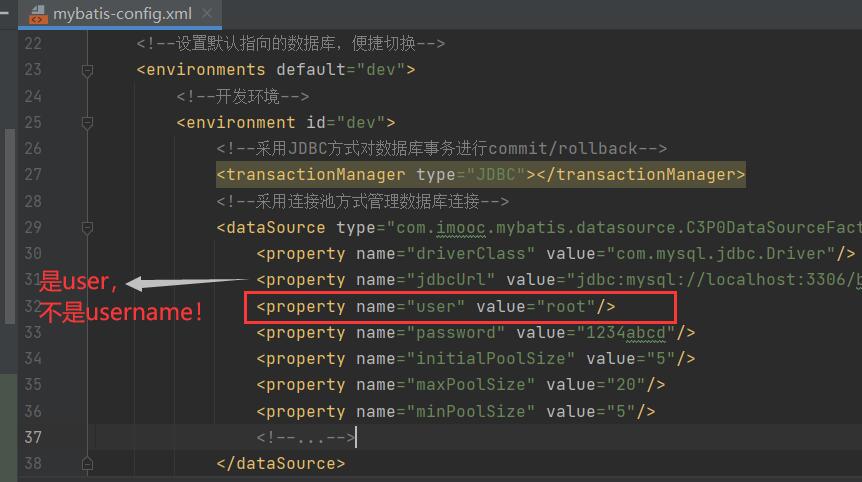Click the connection pool comment on line 28
Screen dimensions: 862x482
click(363, 201)
